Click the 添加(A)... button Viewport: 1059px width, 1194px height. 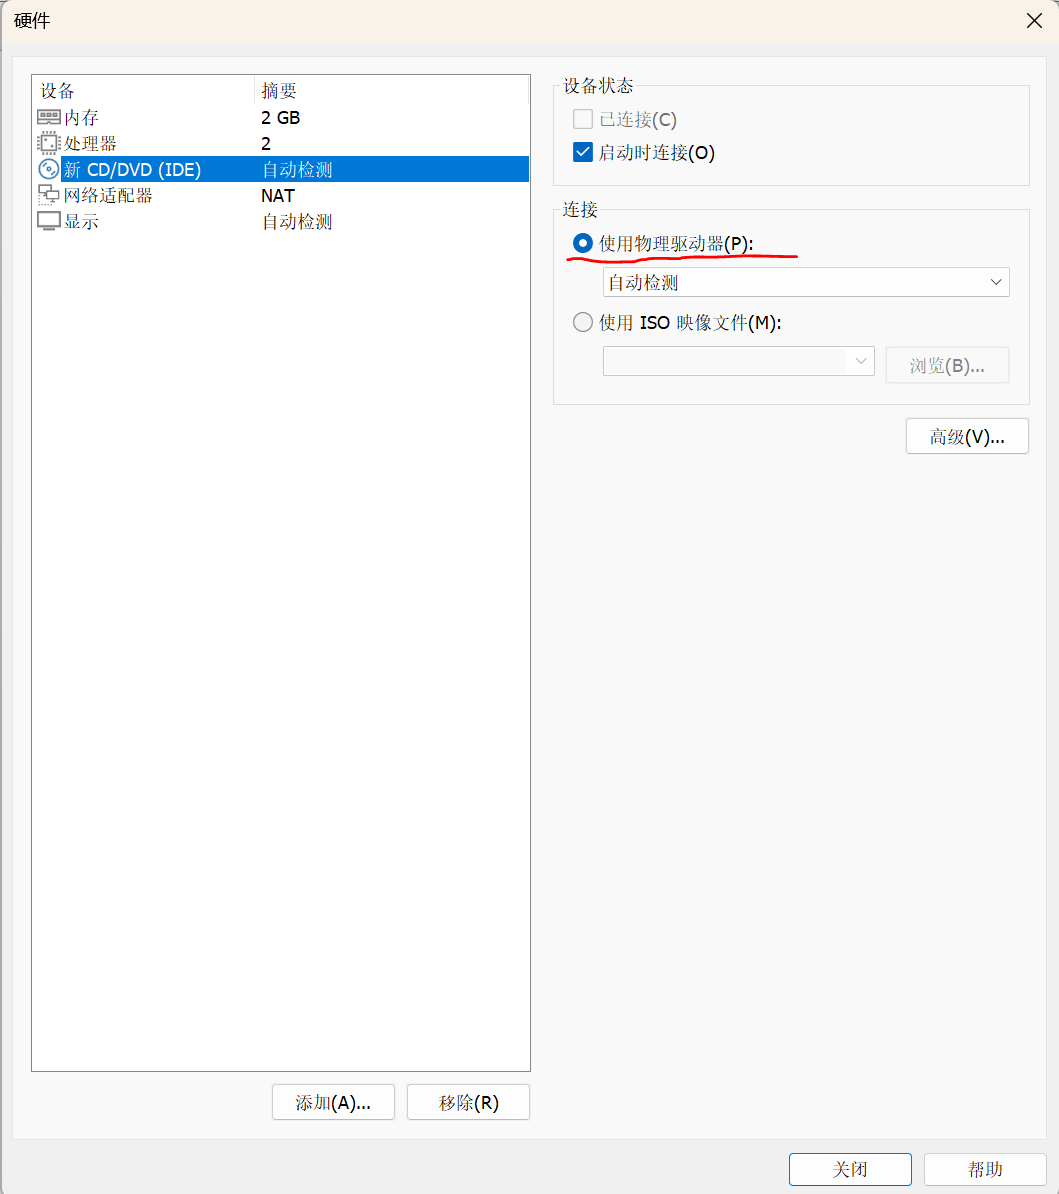pos(333,1102)
